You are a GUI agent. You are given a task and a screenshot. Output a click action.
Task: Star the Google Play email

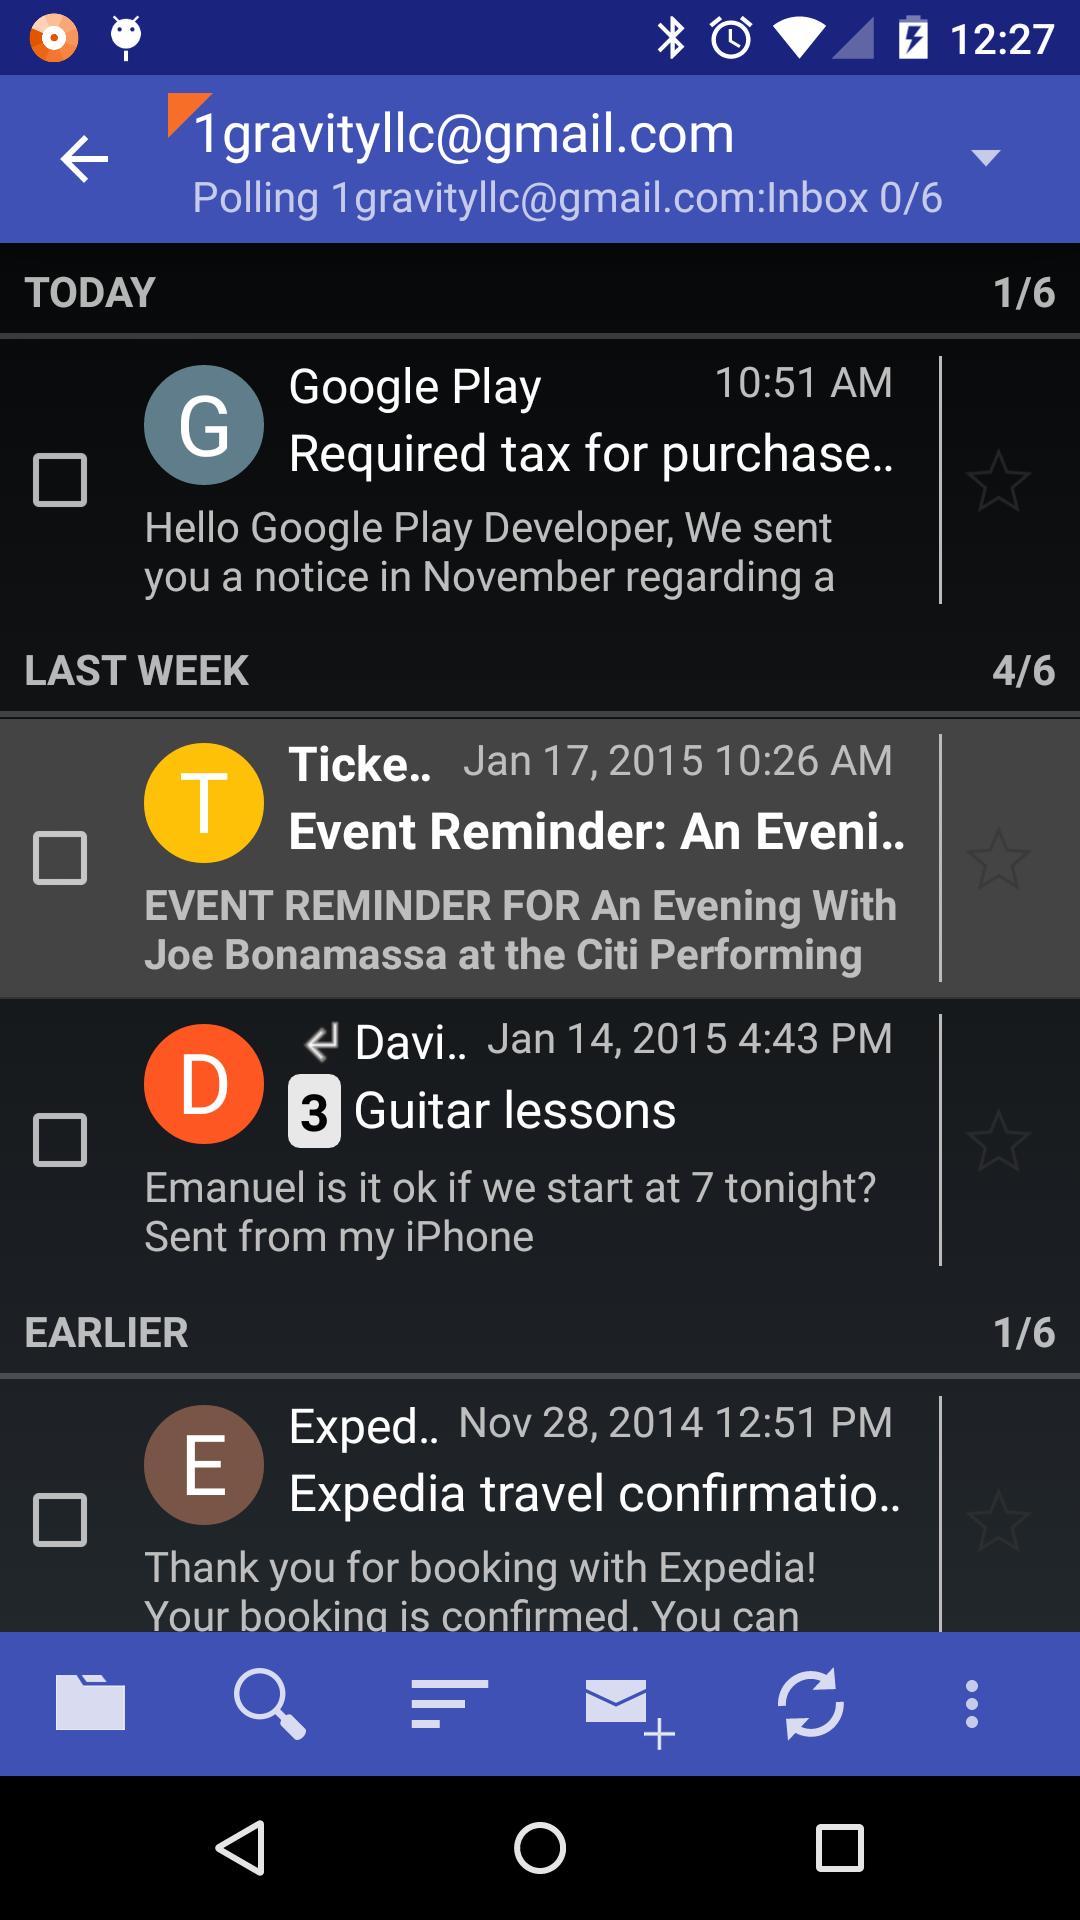(998, 481)
